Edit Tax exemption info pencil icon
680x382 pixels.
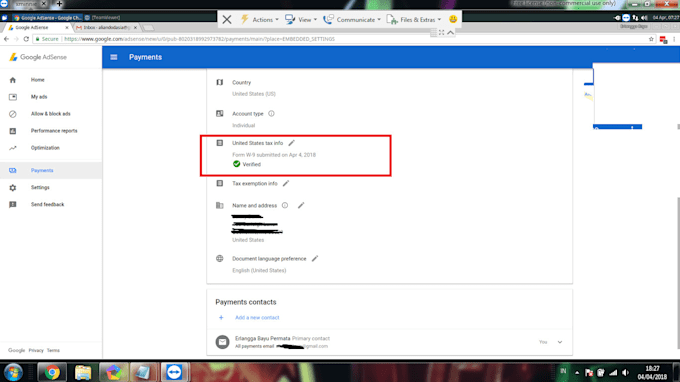tap(286, 183)
